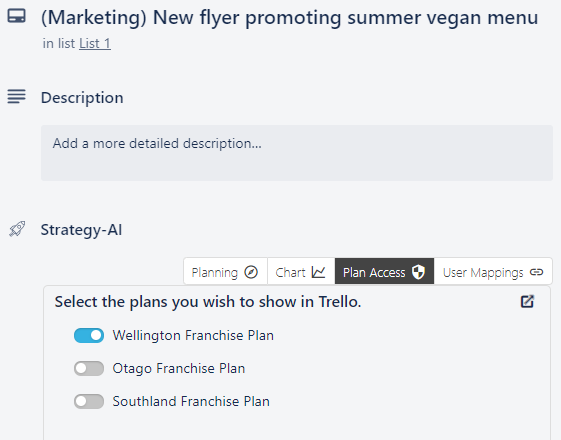Click the card icon beside the title
561x440 pixels.
tap(16, 16)
